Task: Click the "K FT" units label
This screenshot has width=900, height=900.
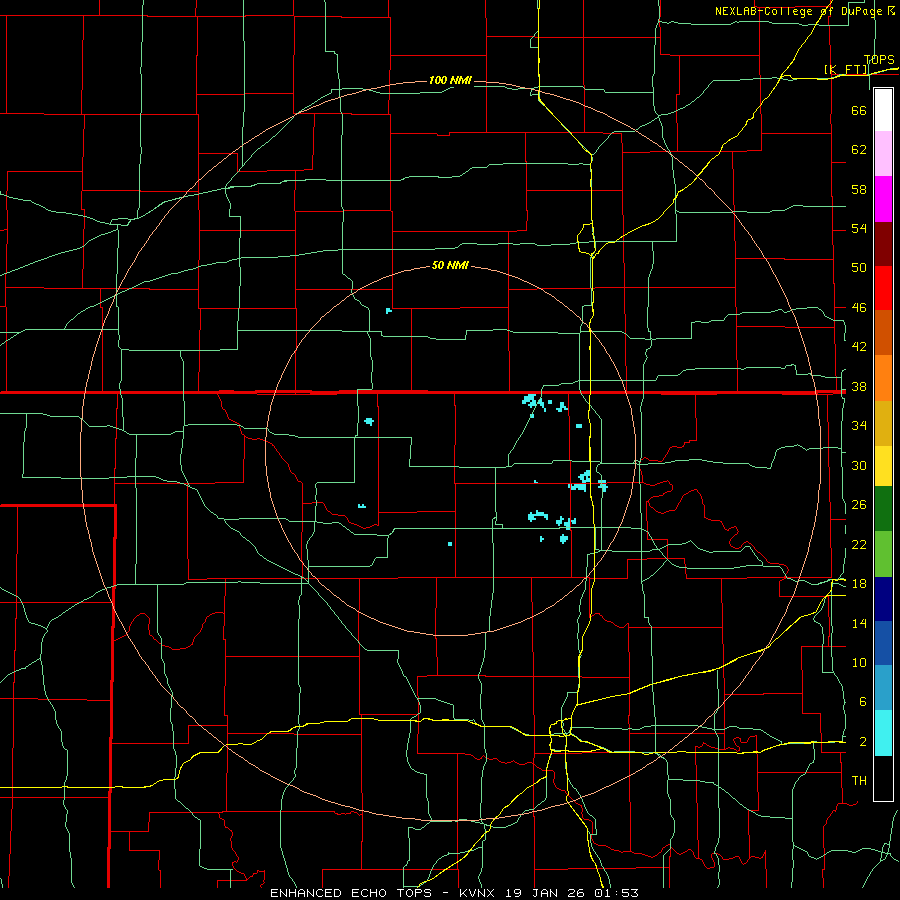Action: 846,70
